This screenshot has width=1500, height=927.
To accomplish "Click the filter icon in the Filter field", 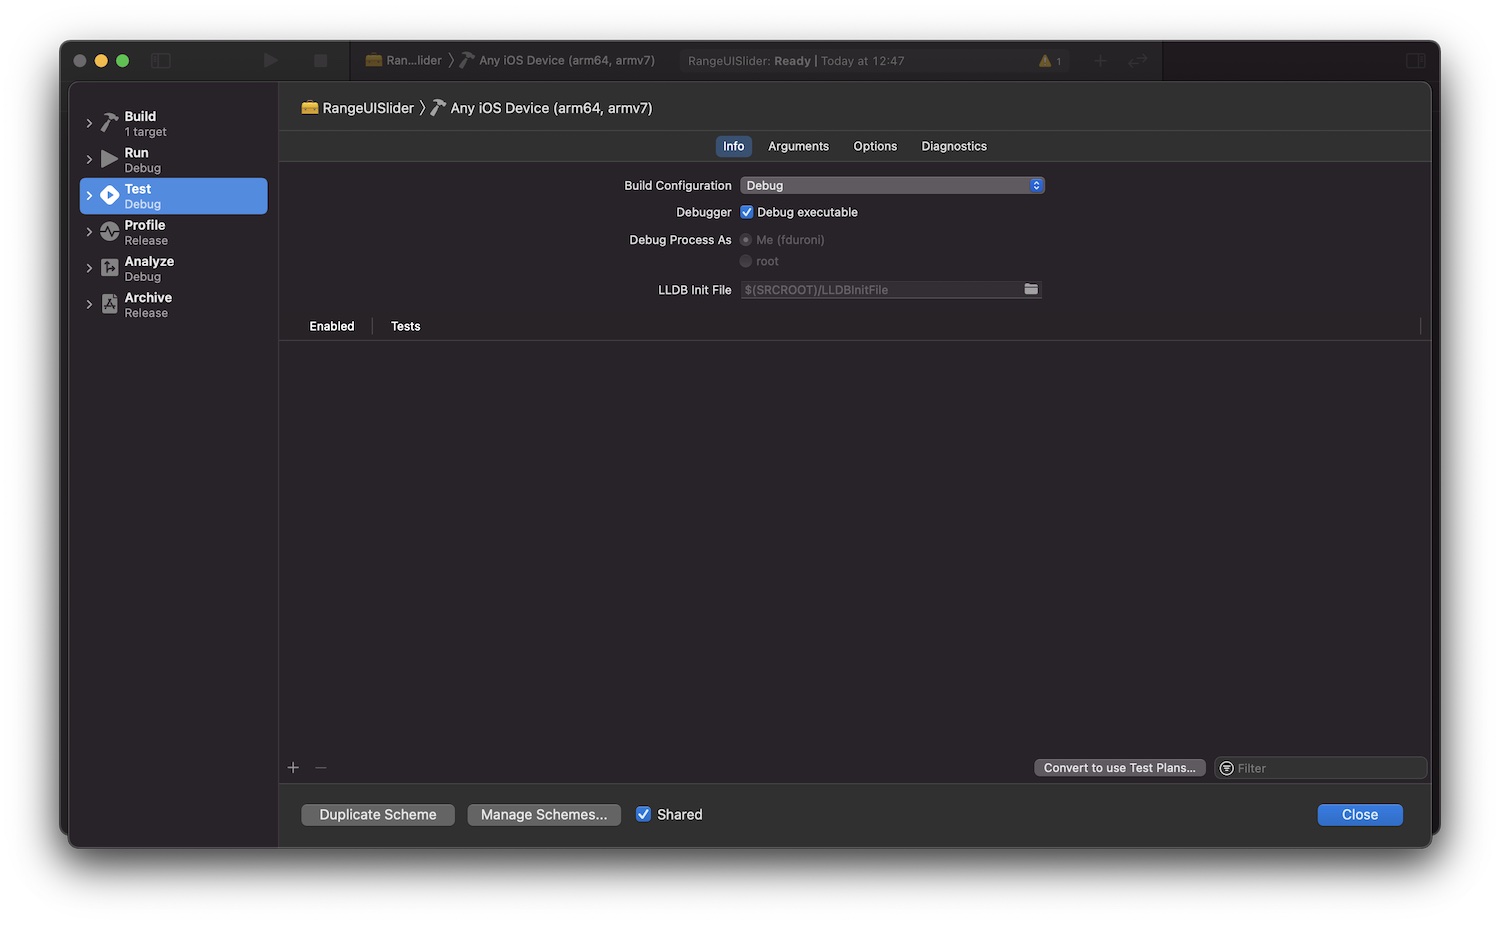I will [1227, 768].
